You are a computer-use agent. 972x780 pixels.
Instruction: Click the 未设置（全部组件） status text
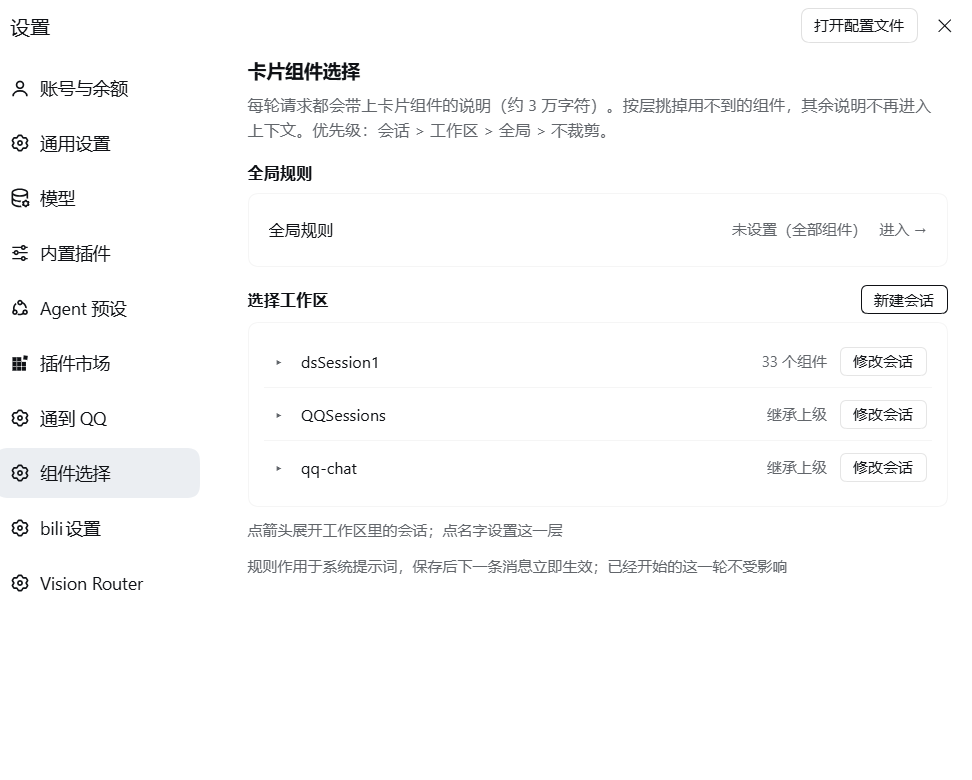pos(795,230)
